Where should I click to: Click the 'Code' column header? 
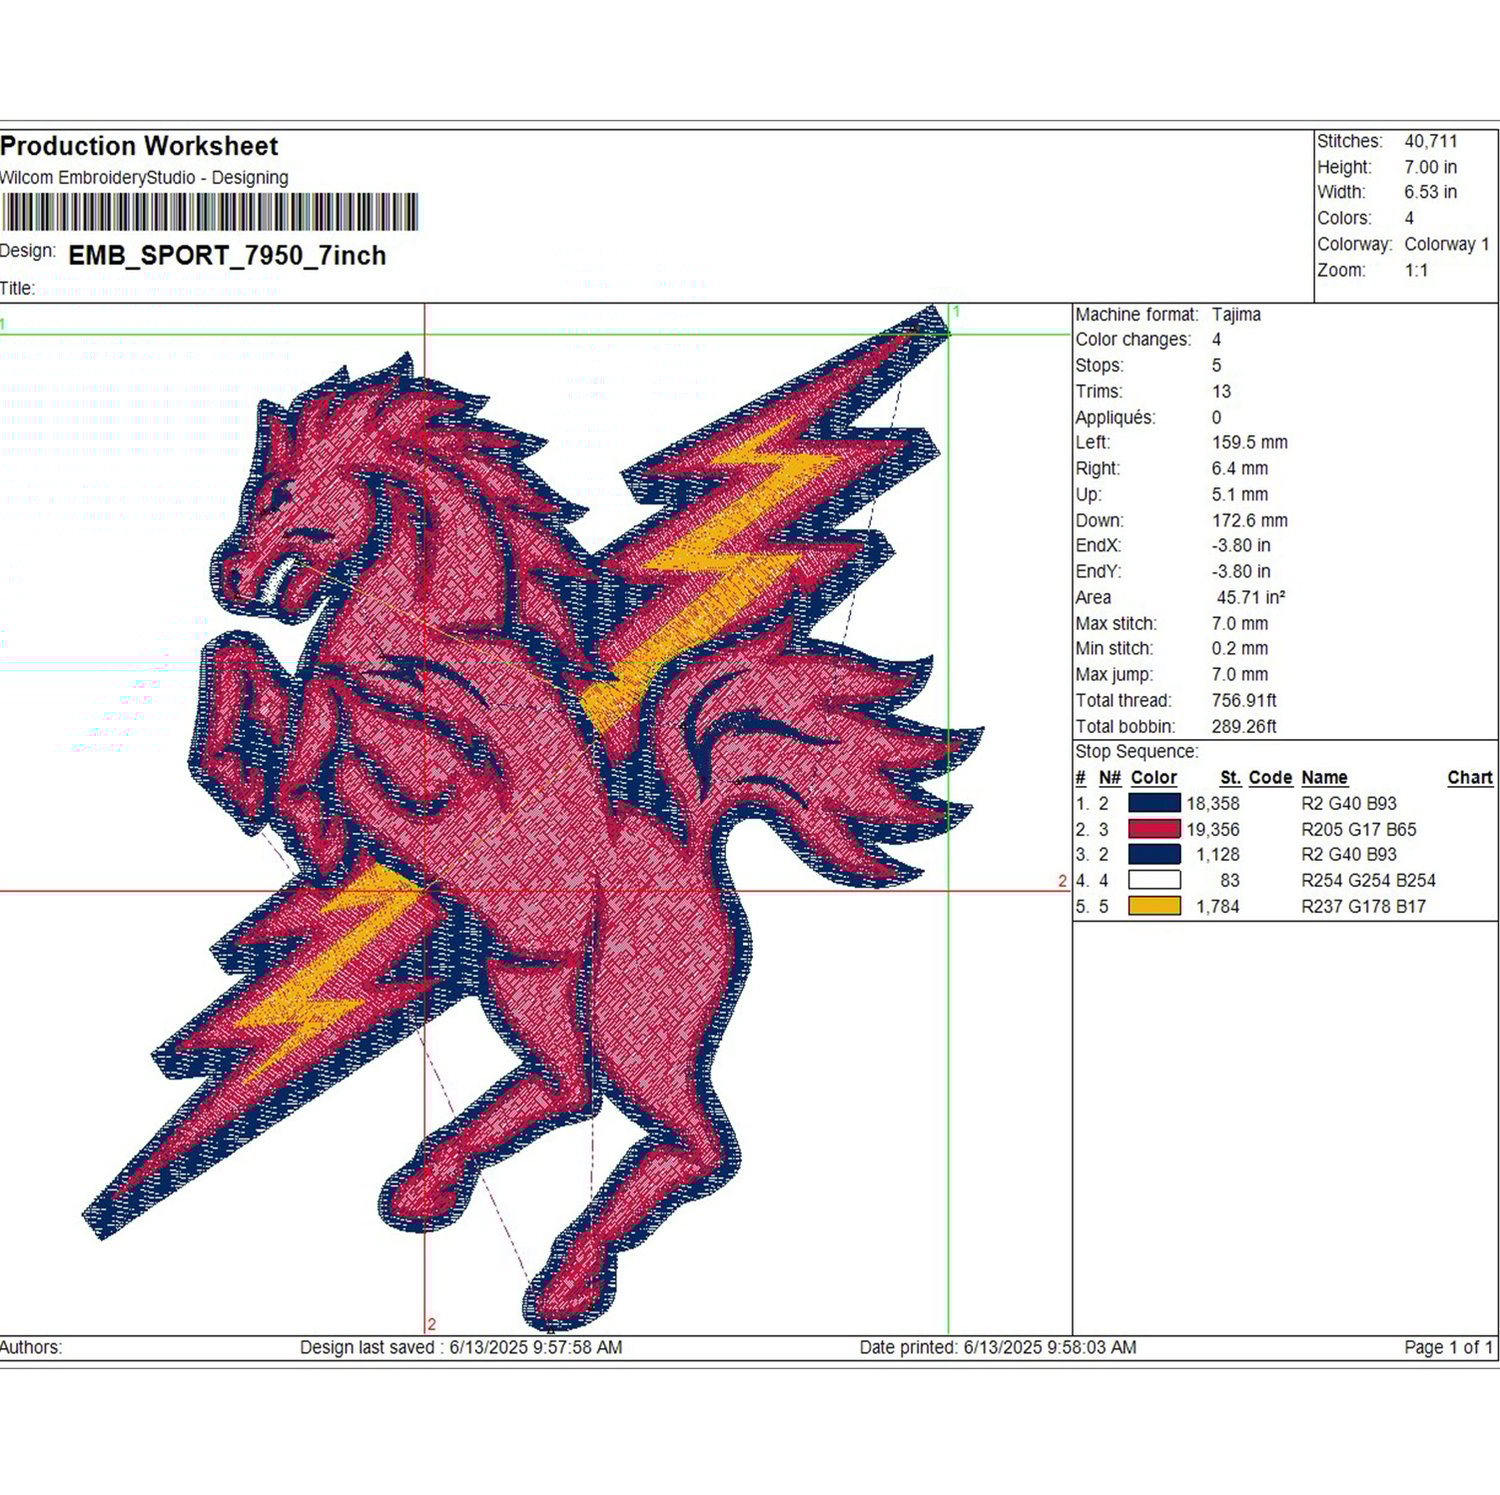(1271, 777)
